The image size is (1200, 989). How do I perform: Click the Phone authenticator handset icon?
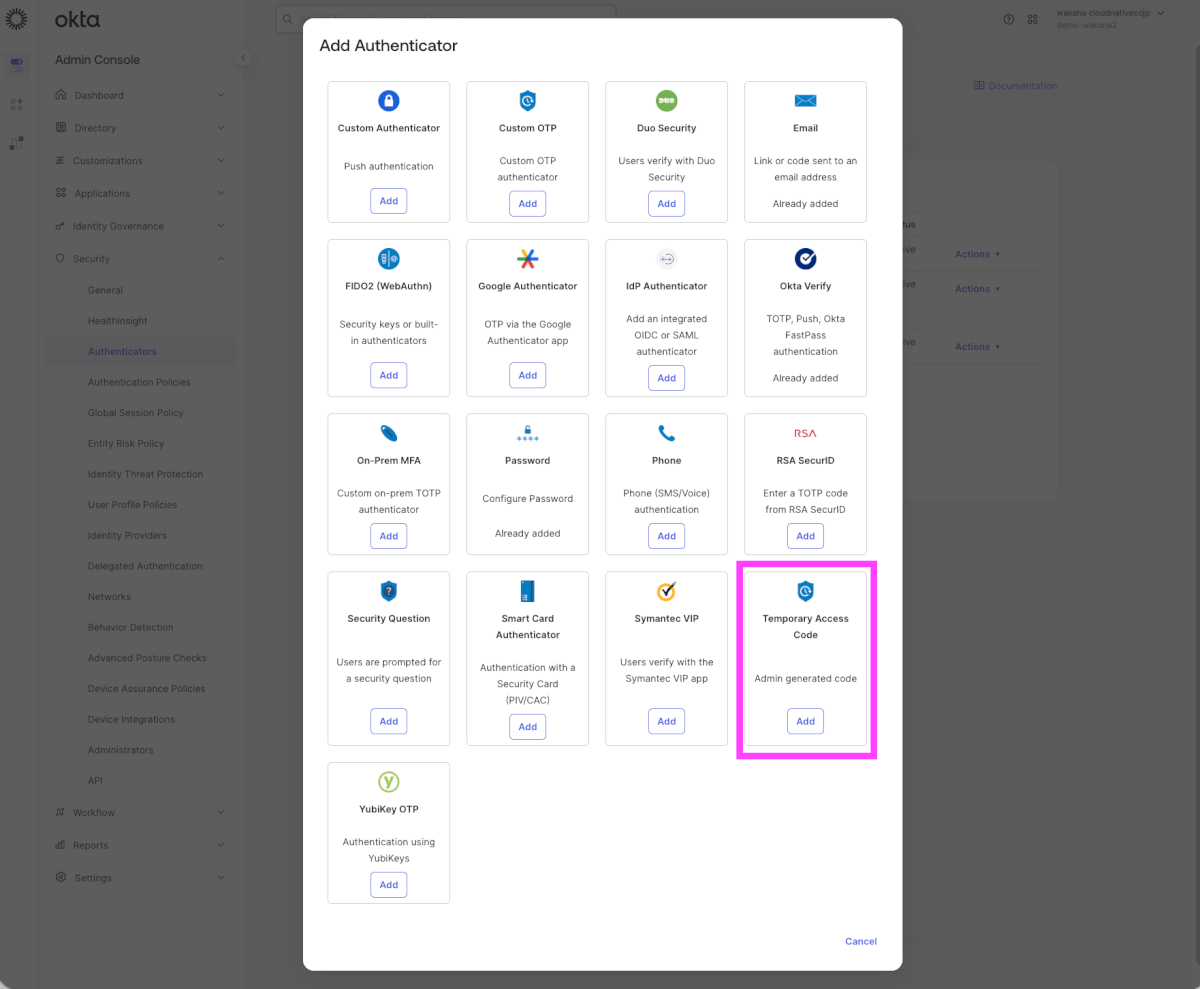[x=666, y=433]
